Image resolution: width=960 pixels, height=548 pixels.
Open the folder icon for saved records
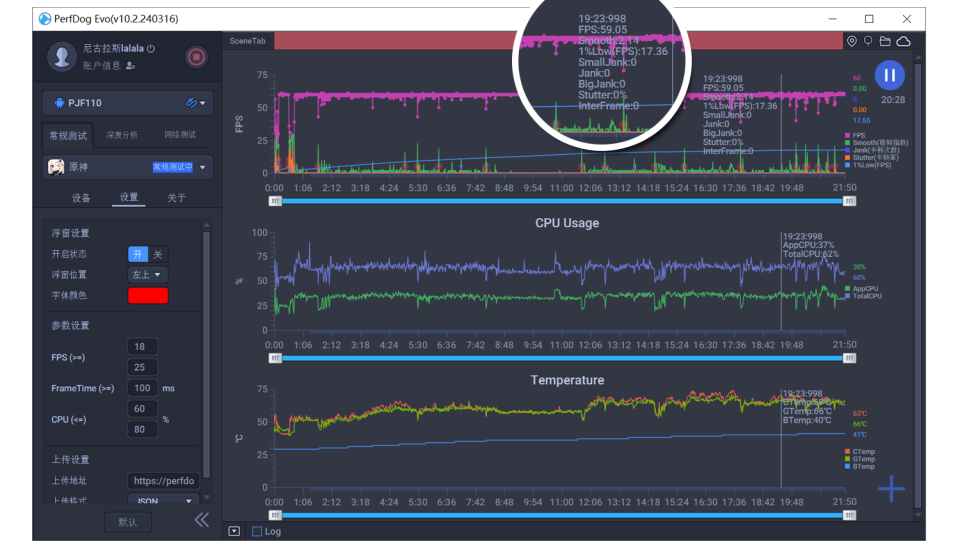pos(886,41)
